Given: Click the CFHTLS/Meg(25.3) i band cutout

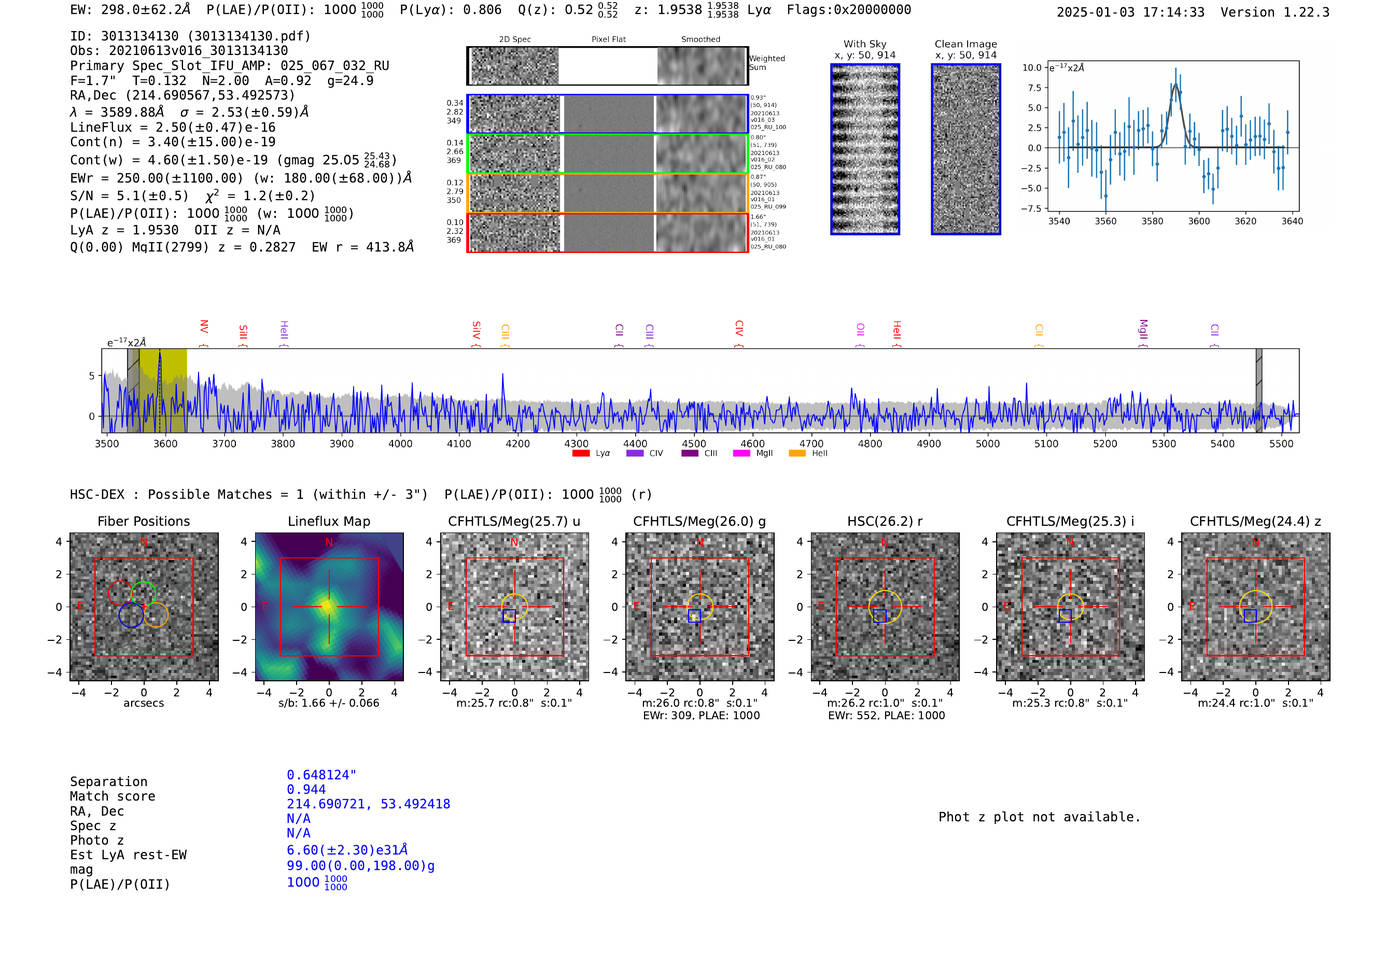Looking at the screenshot, I should pyautogui.click(x=1070, y=607).
